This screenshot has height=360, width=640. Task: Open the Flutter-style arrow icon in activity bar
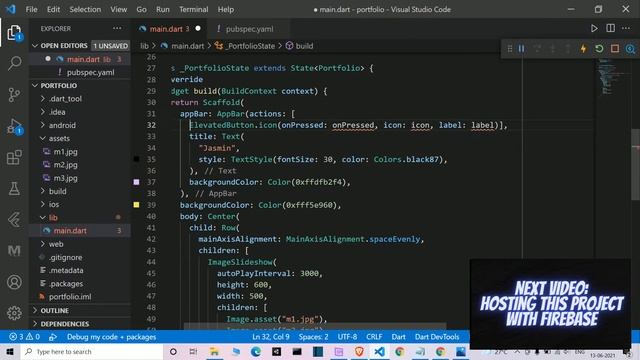[14, 220]
